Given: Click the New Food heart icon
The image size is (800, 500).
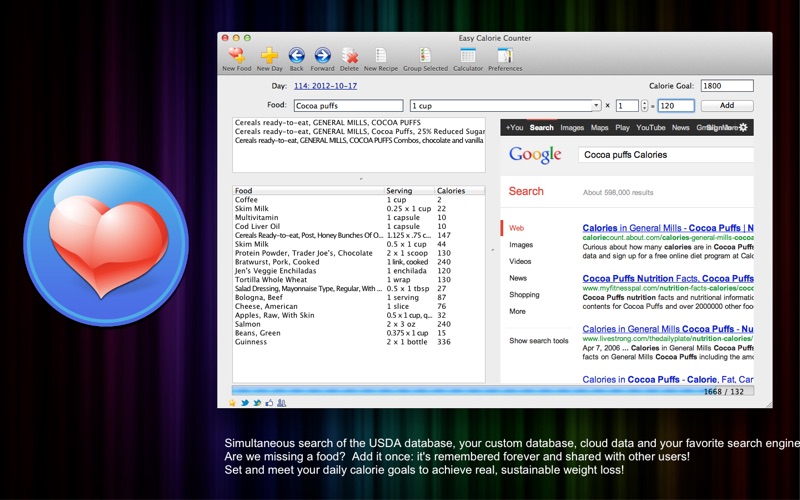Looking at the screenshot, I should (237, 56).
